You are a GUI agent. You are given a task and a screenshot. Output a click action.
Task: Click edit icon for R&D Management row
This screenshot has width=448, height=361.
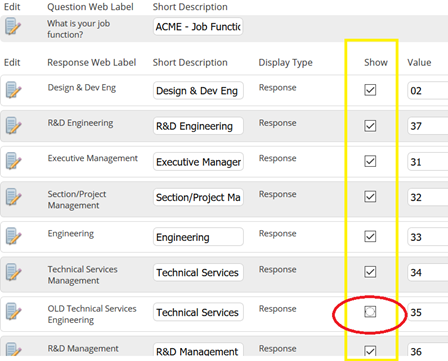(13, 349)
